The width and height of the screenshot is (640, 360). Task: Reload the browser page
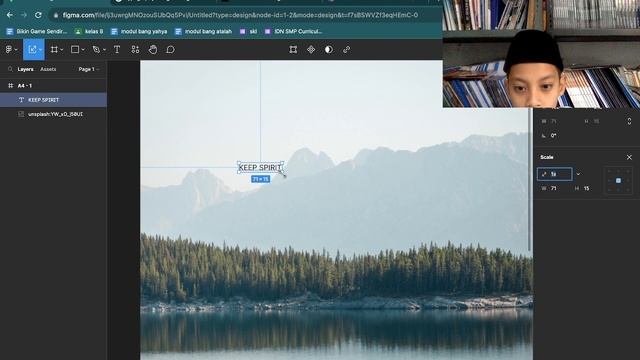[x=38, y=15]
